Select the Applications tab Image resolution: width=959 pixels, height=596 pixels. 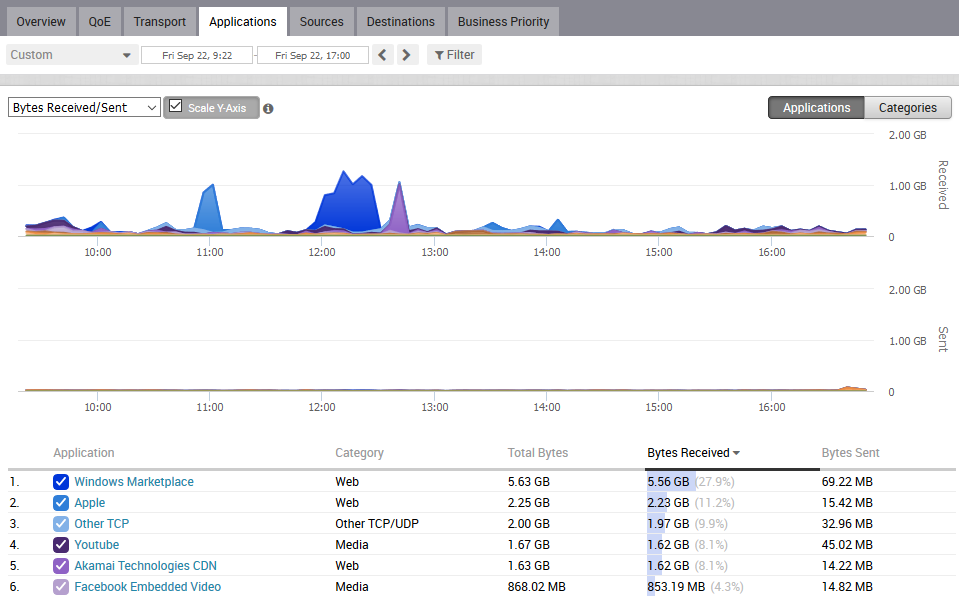243,21
